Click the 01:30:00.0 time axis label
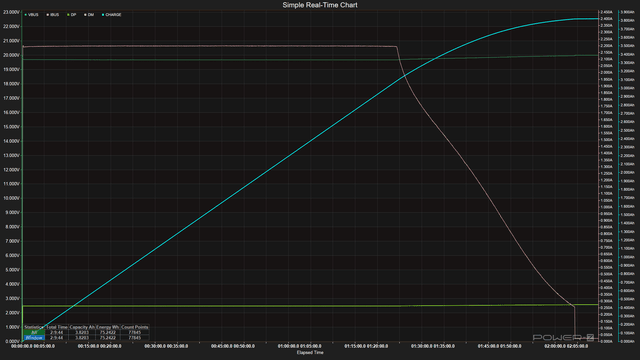 pyautogui.click(x=422, y=346)
